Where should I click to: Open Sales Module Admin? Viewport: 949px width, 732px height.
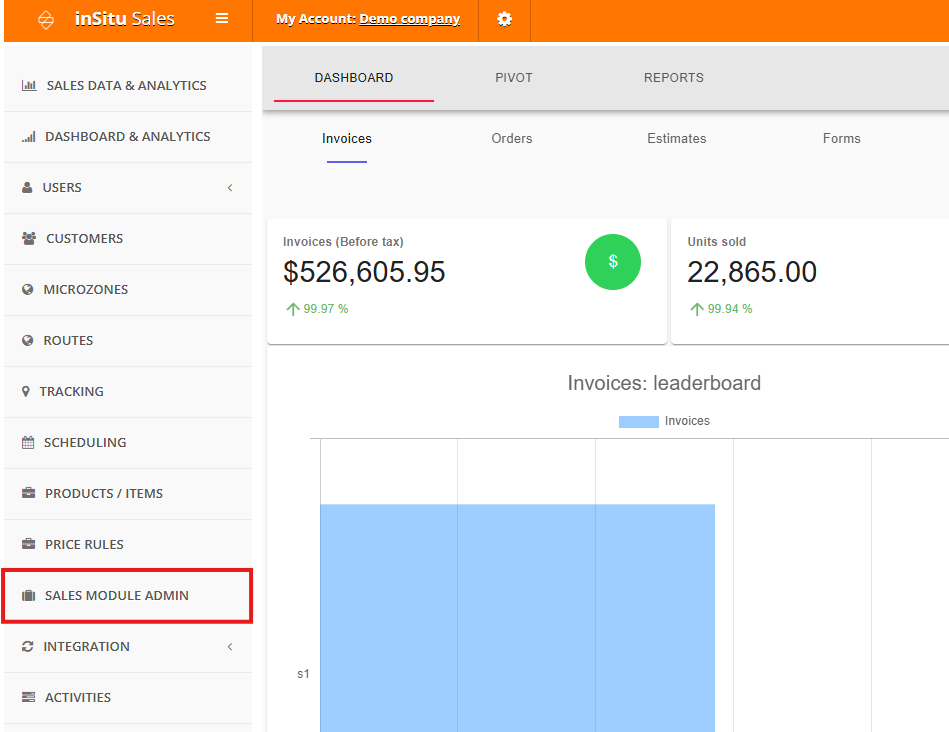[x=128, y=596]
